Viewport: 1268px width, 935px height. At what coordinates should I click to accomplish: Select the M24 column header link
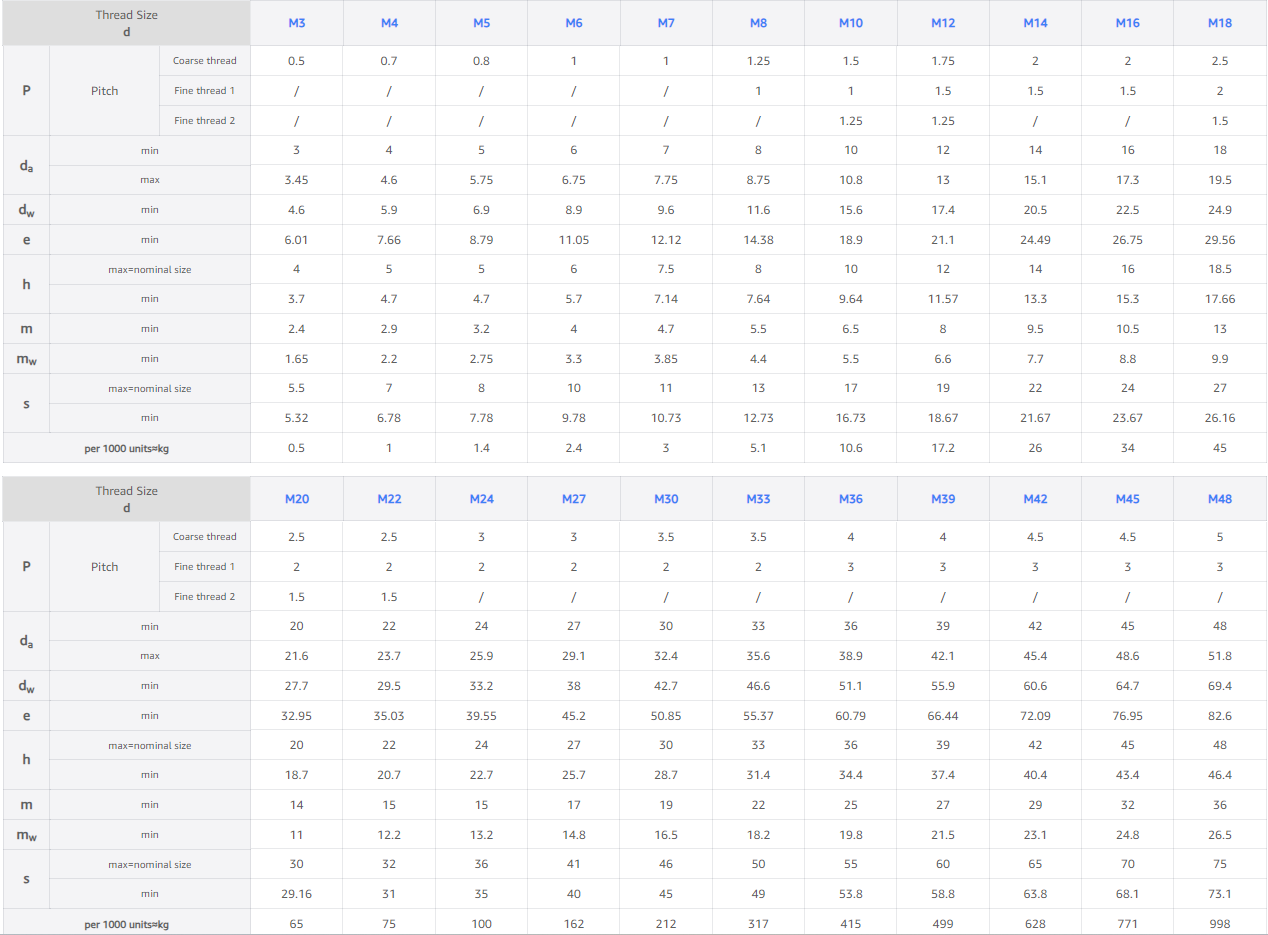tap(481, 499)
